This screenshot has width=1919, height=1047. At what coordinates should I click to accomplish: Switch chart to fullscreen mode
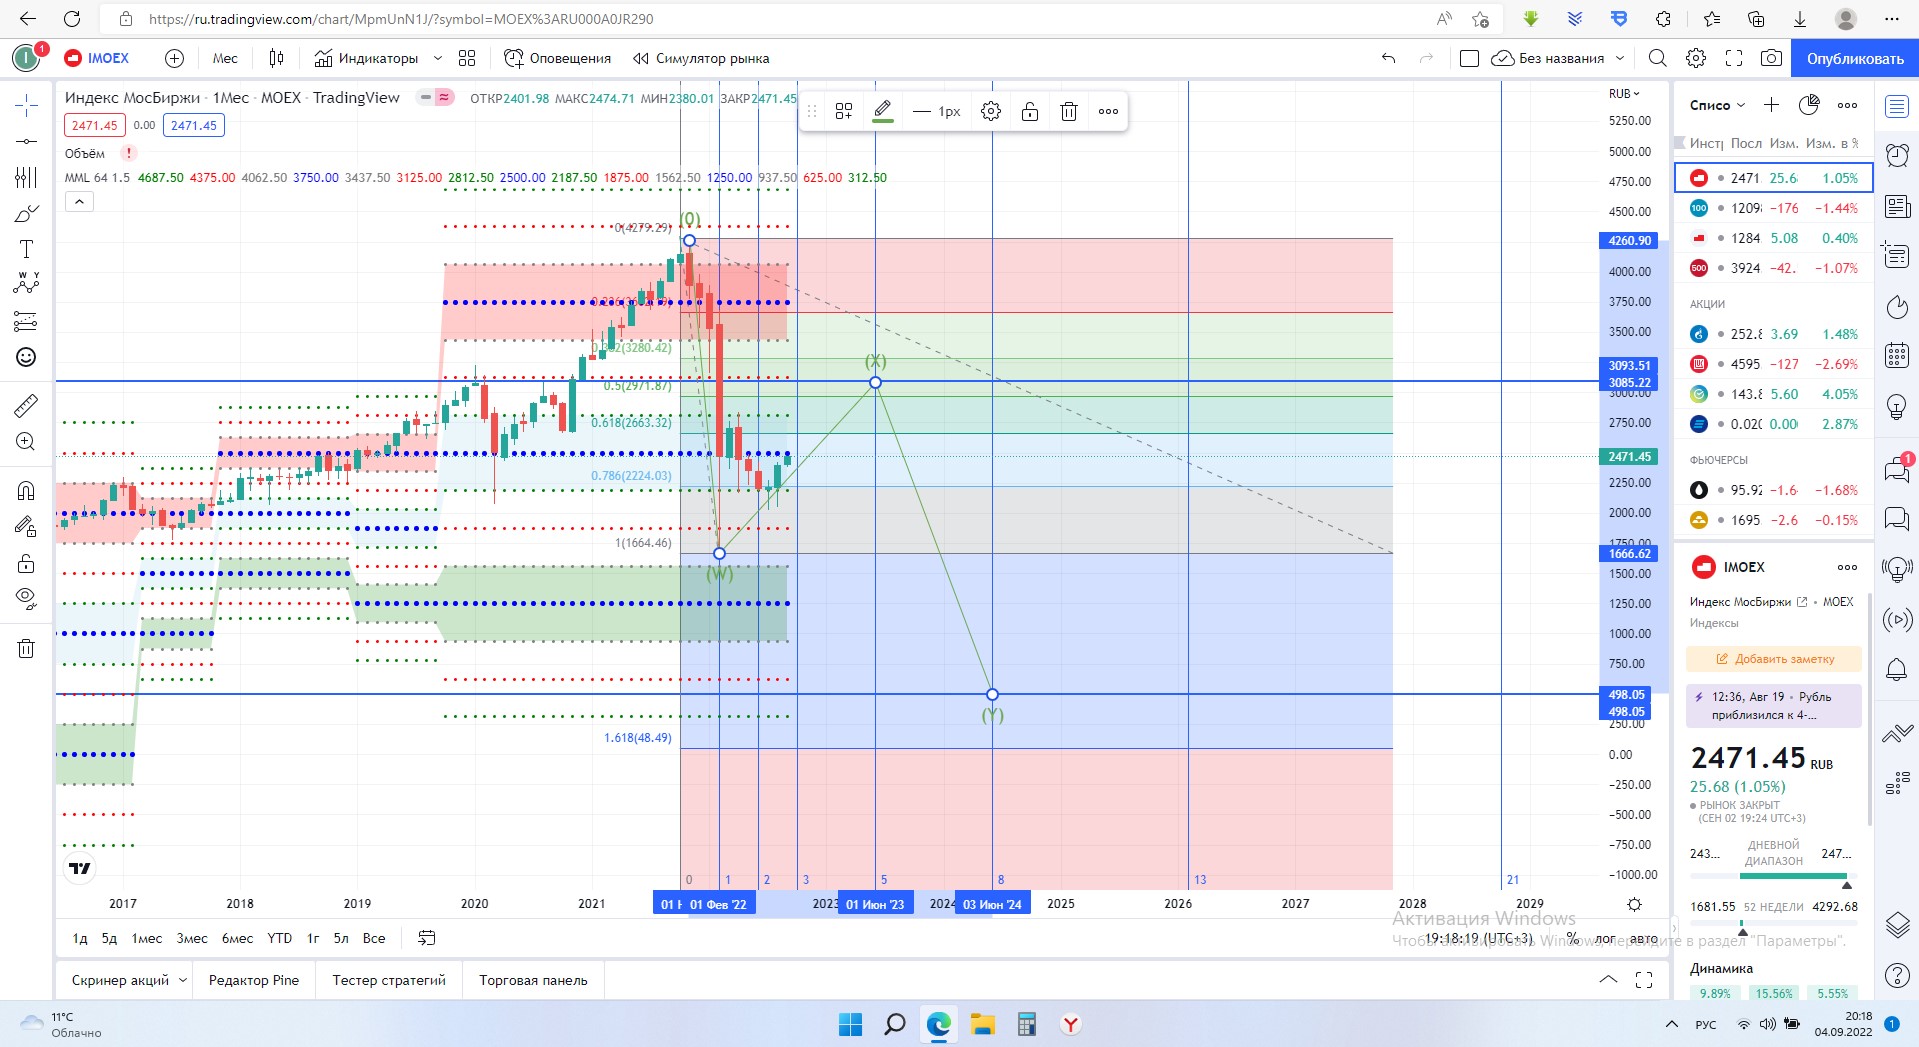tap(1734, 58)
